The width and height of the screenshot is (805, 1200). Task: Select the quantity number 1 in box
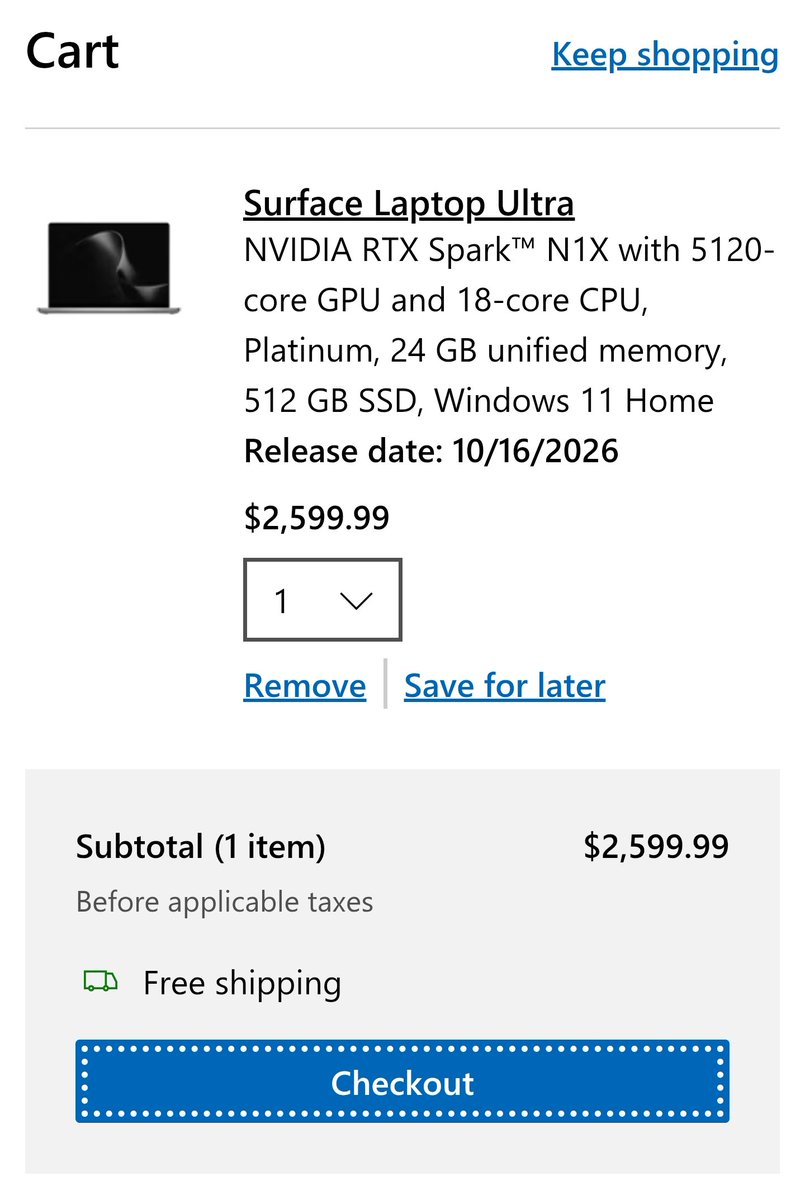tap(281, 601)
